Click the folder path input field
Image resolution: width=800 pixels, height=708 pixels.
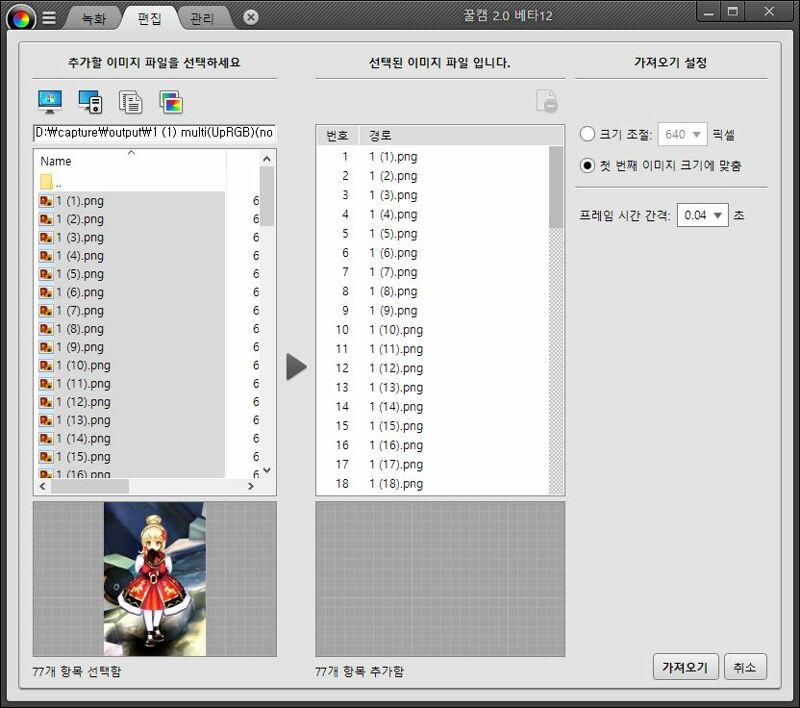point(155,133)
